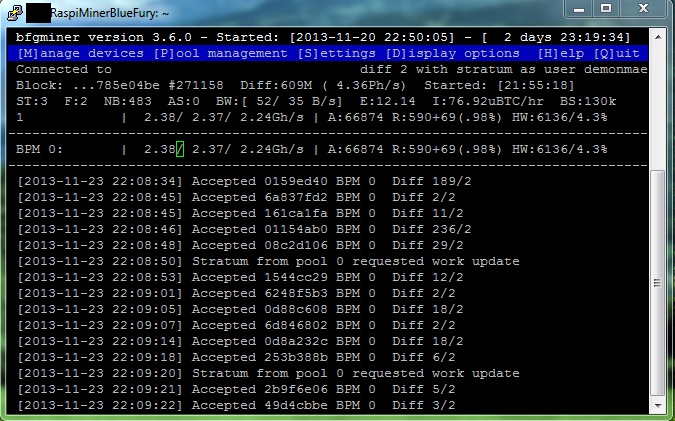
Task: Click 'BS:130k' best share value
Action: [x=588, y=101]
